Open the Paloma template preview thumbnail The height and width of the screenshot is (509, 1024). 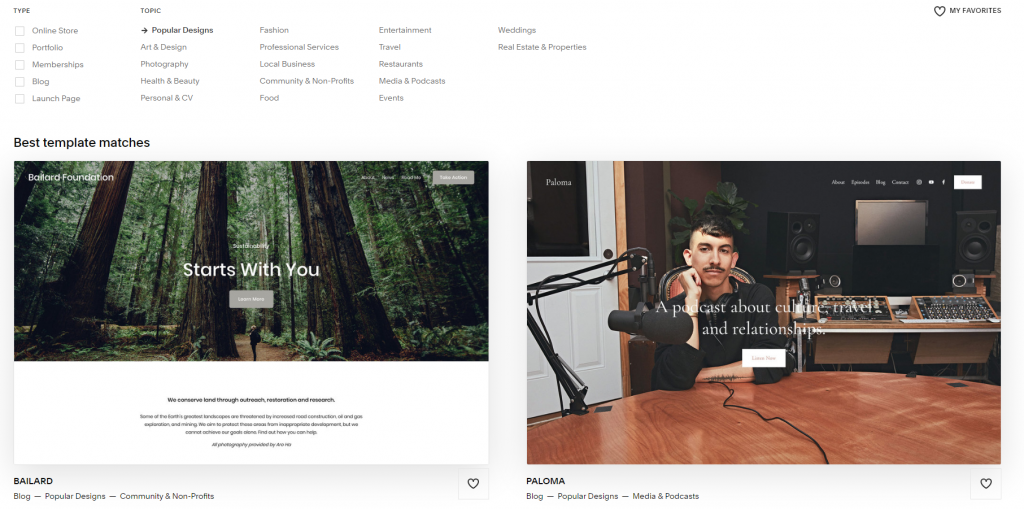click(763, 312)
